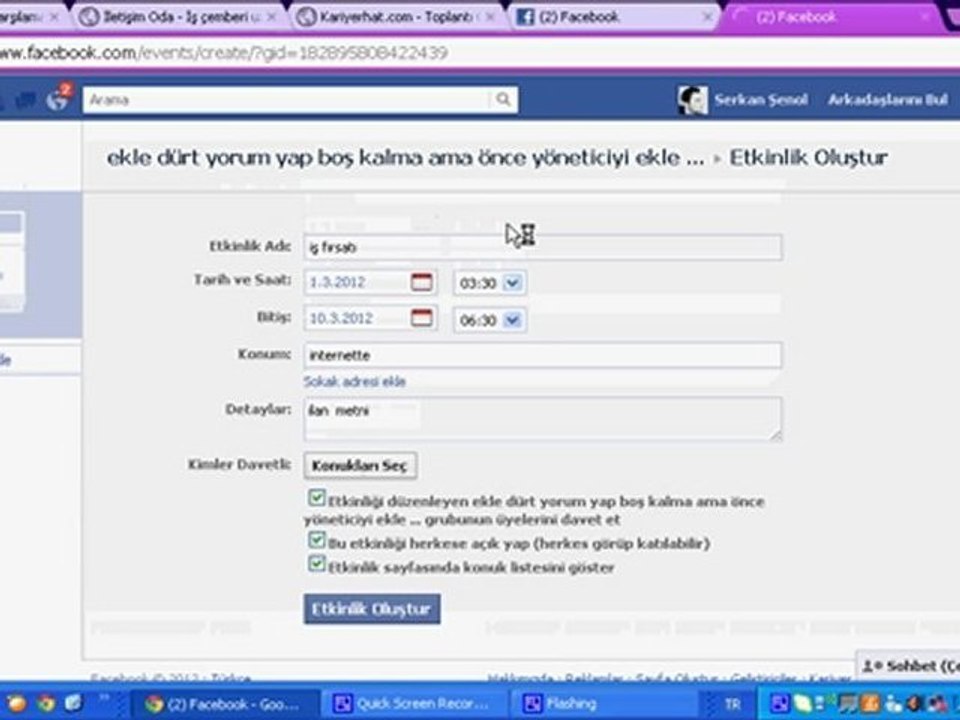Open the Flashing taskbar item
960x720 pixels.
(x=603, y=703)
